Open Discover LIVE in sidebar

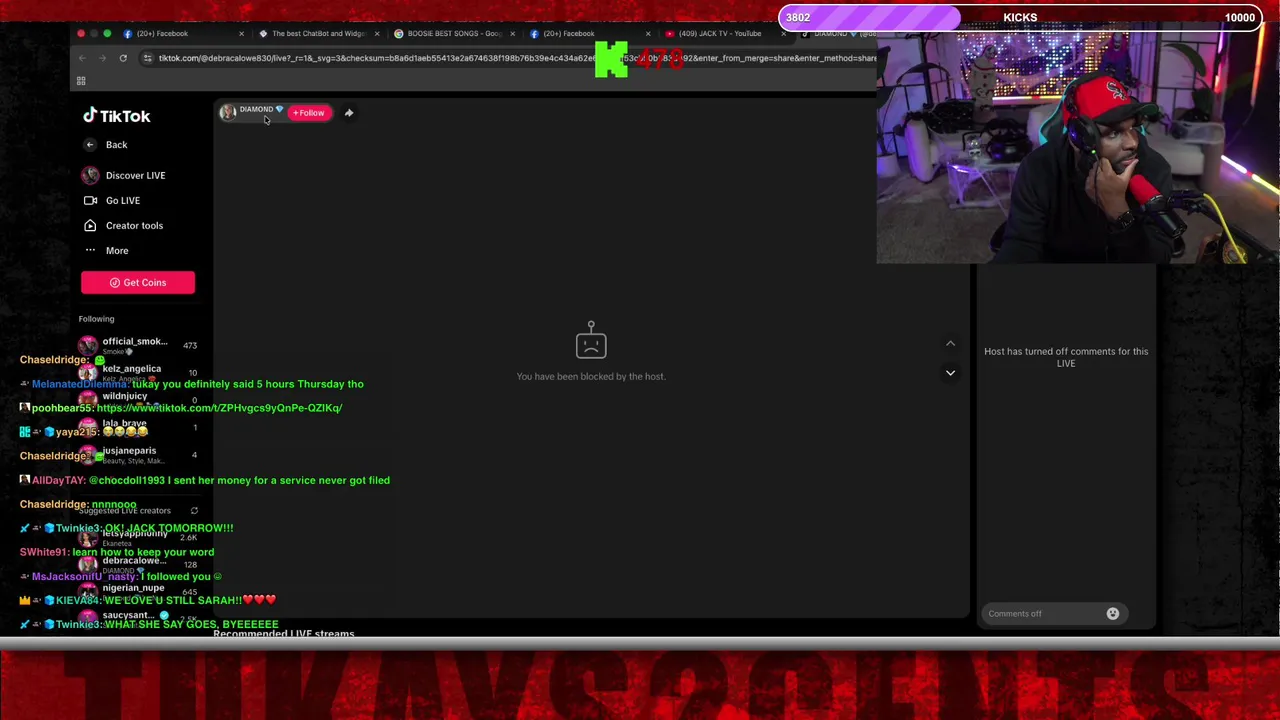coord(124,175)
